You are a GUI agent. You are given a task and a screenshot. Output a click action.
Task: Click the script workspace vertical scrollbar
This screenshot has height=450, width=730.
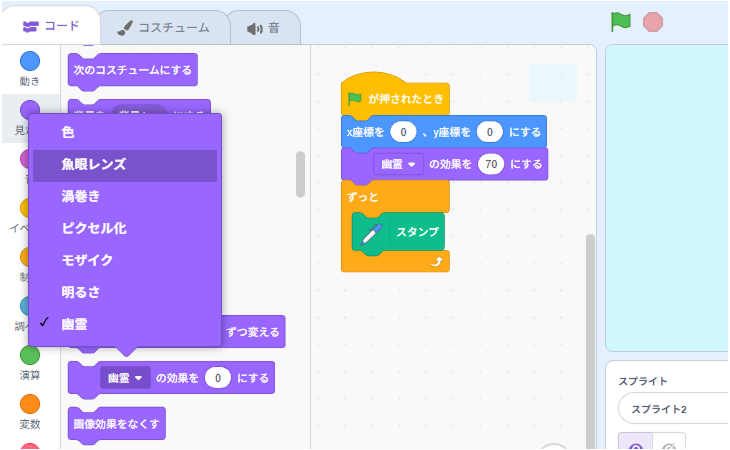pyautogui.click(x=590, y=342)
